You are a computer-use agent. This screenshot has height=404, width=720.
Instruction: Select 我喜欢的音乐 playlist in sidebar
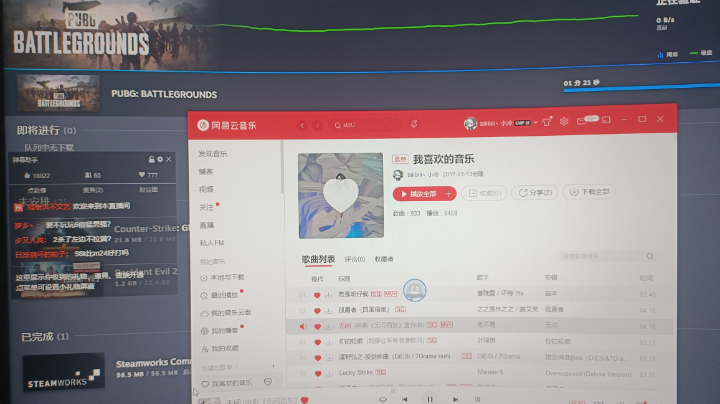click(x=227, y=383)
